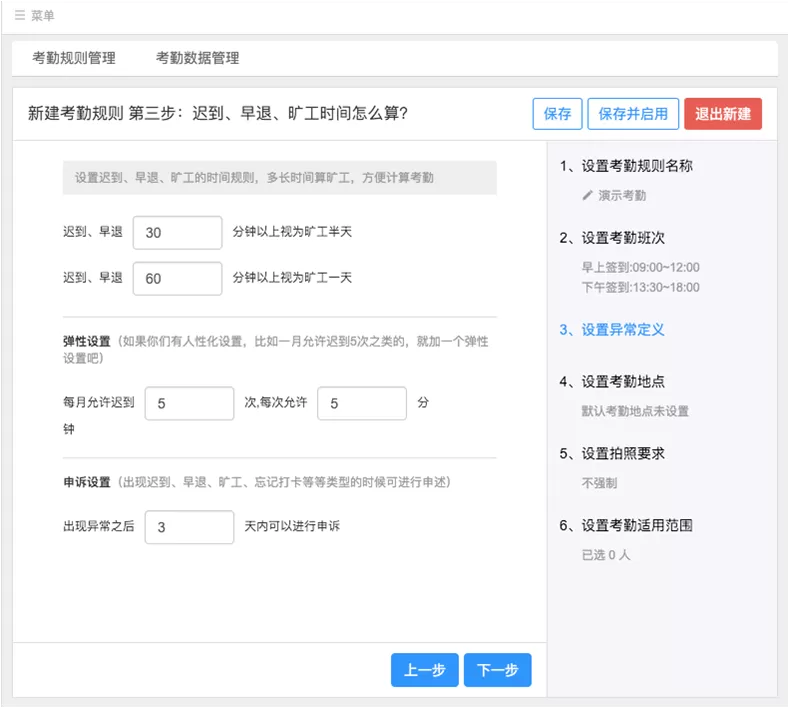Jump to step 4、设置考勤地点

pos(612,381)
